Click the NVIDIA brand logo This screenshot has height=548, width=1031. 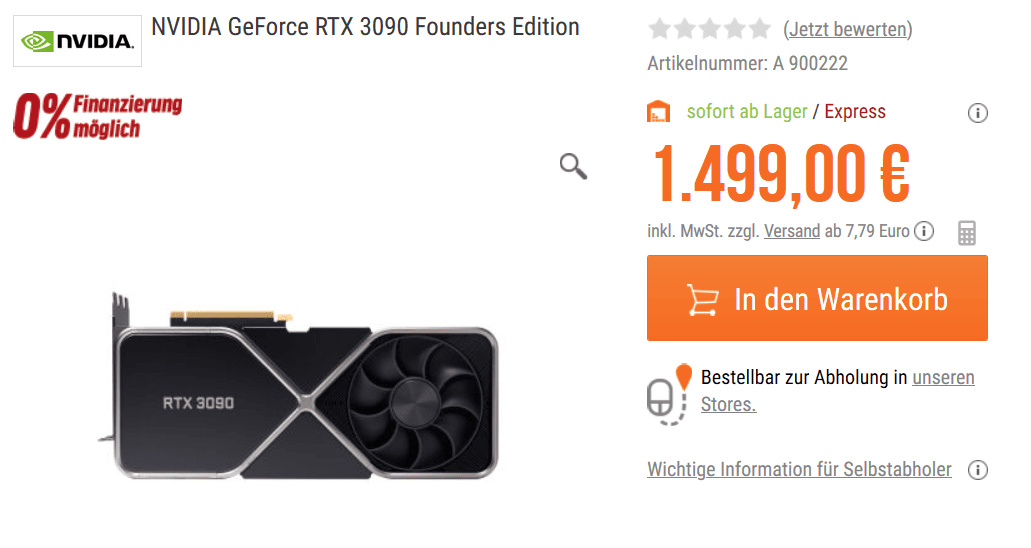77,41
